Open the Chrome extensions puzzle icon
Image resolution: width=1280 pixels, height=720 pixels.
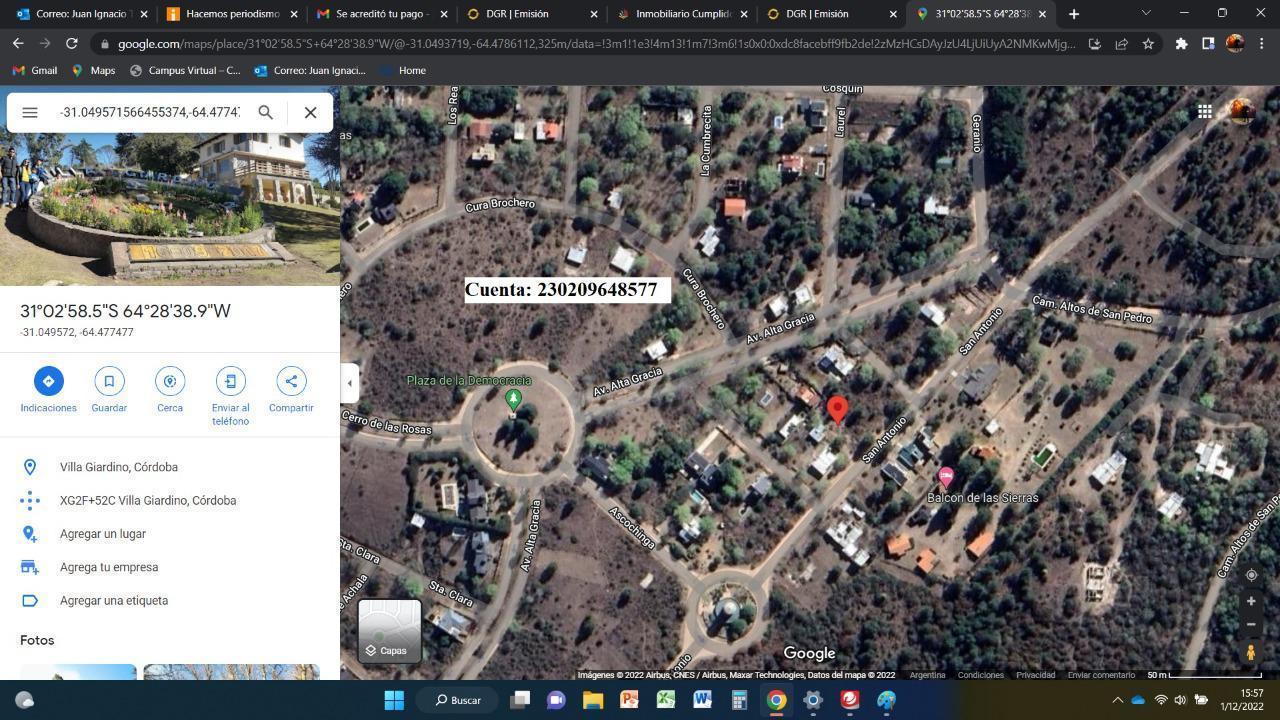point(1181,44)
